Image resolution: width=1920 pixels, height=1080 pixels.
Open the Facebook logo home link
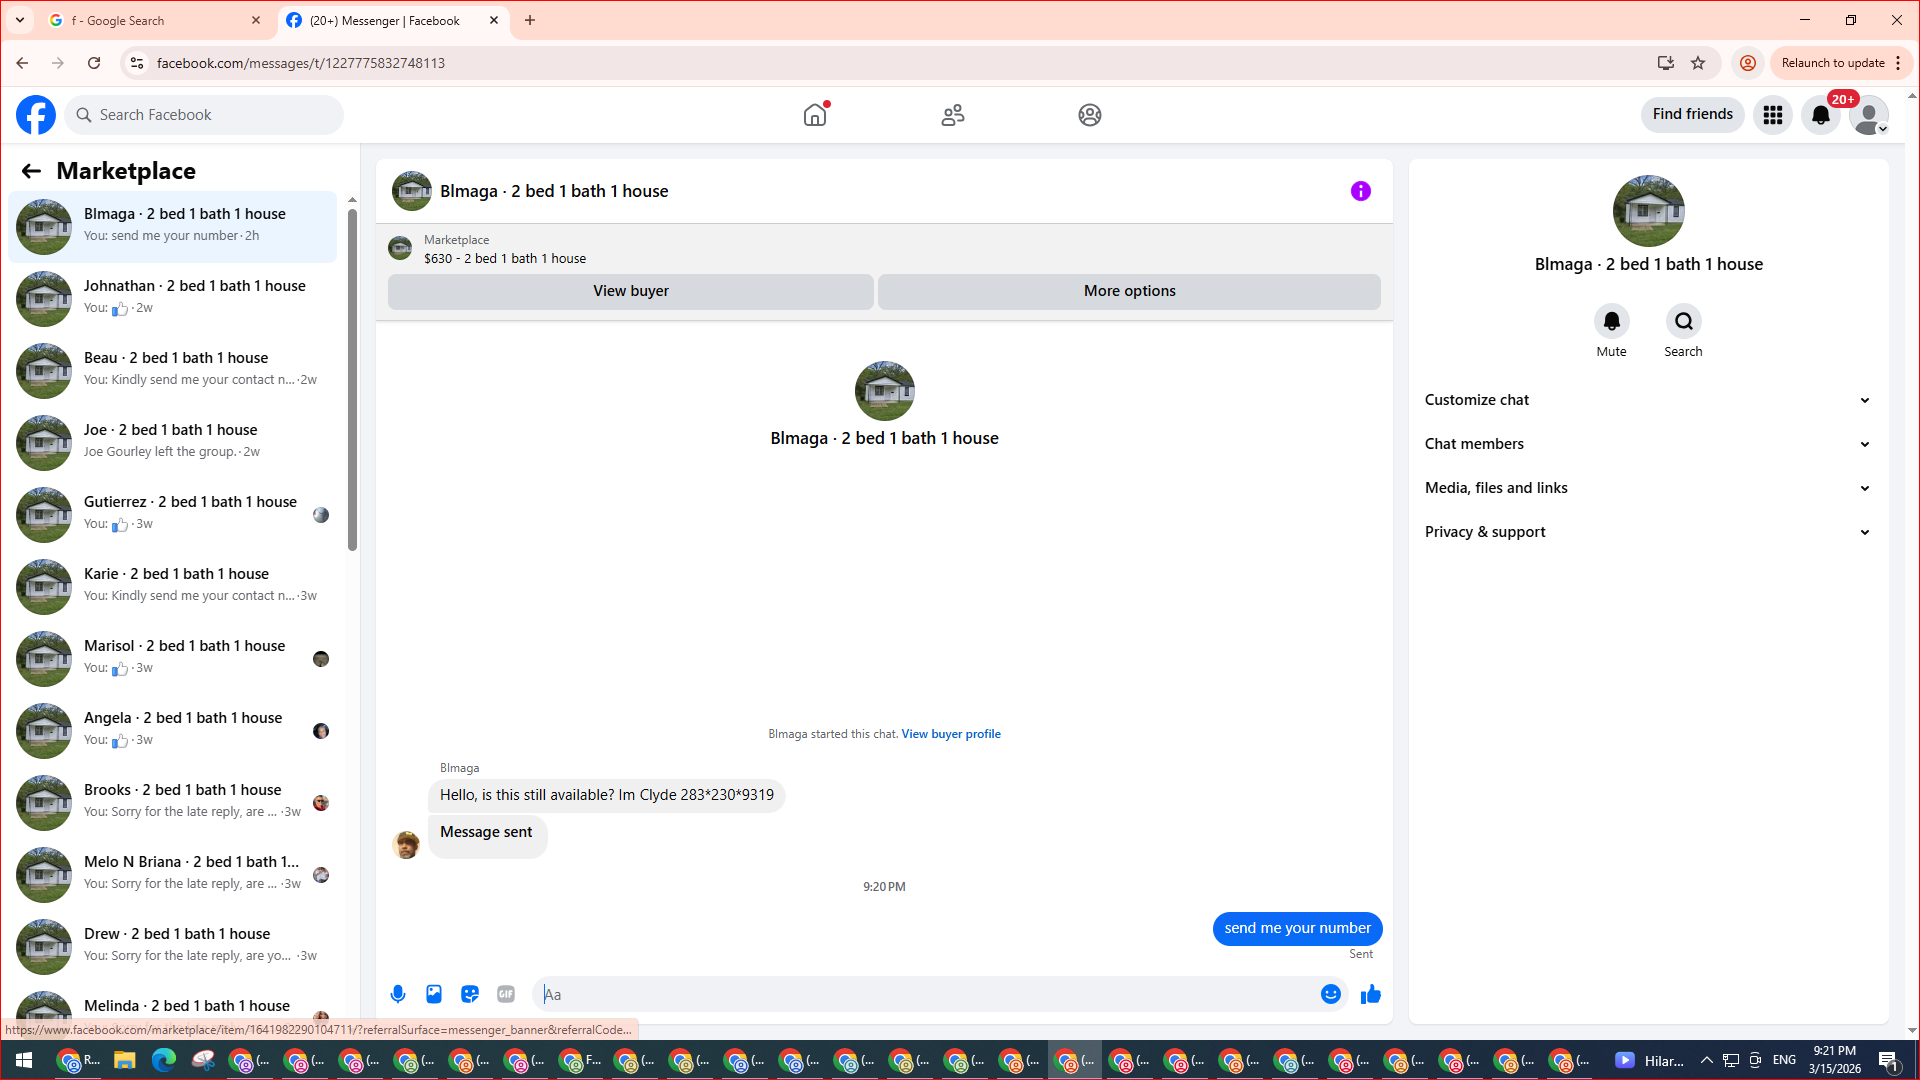coord(36,115)
